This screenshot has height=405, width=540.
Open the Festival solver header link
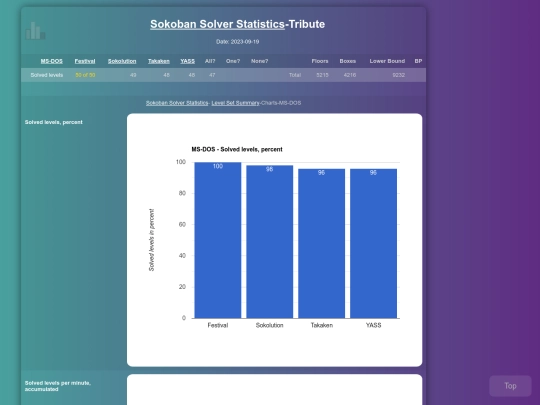coord(85,61)
